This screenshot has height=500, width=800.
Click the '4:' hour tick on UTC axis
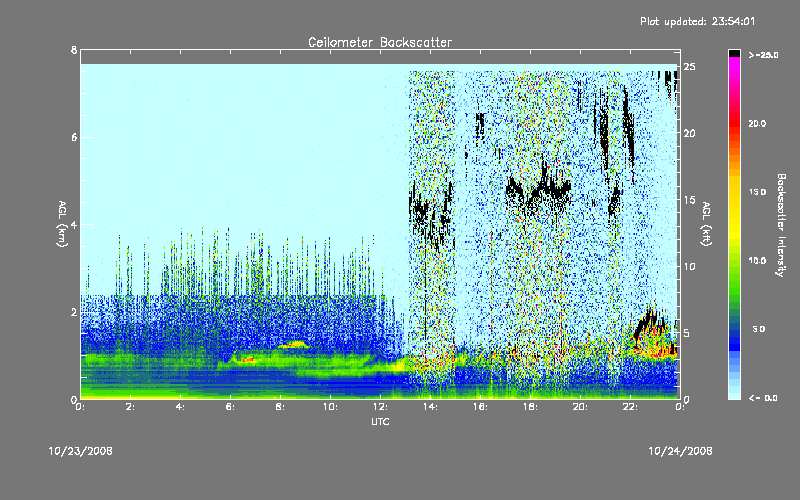[x=181, y=407]
